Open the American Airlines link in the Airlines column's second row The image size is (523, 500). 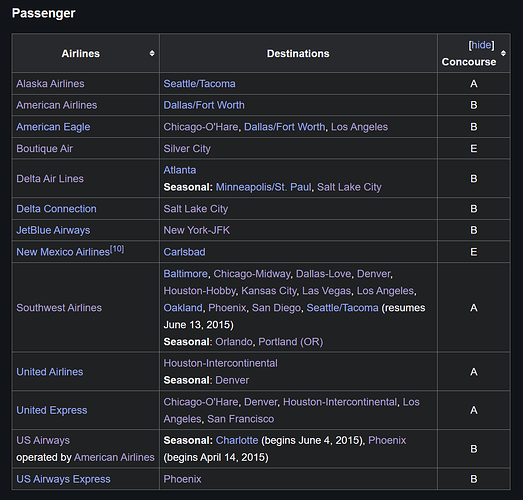pyautogui.click(x=57, y=105)
